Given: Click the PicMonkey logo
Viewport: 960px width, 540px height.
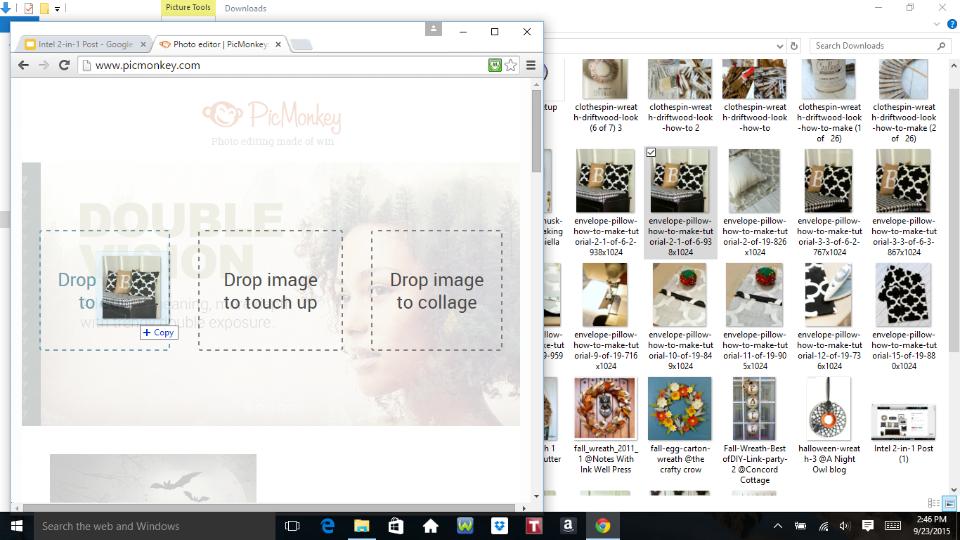Looking at the screenshot, I should pyautogui.click(x=272, y=117).
